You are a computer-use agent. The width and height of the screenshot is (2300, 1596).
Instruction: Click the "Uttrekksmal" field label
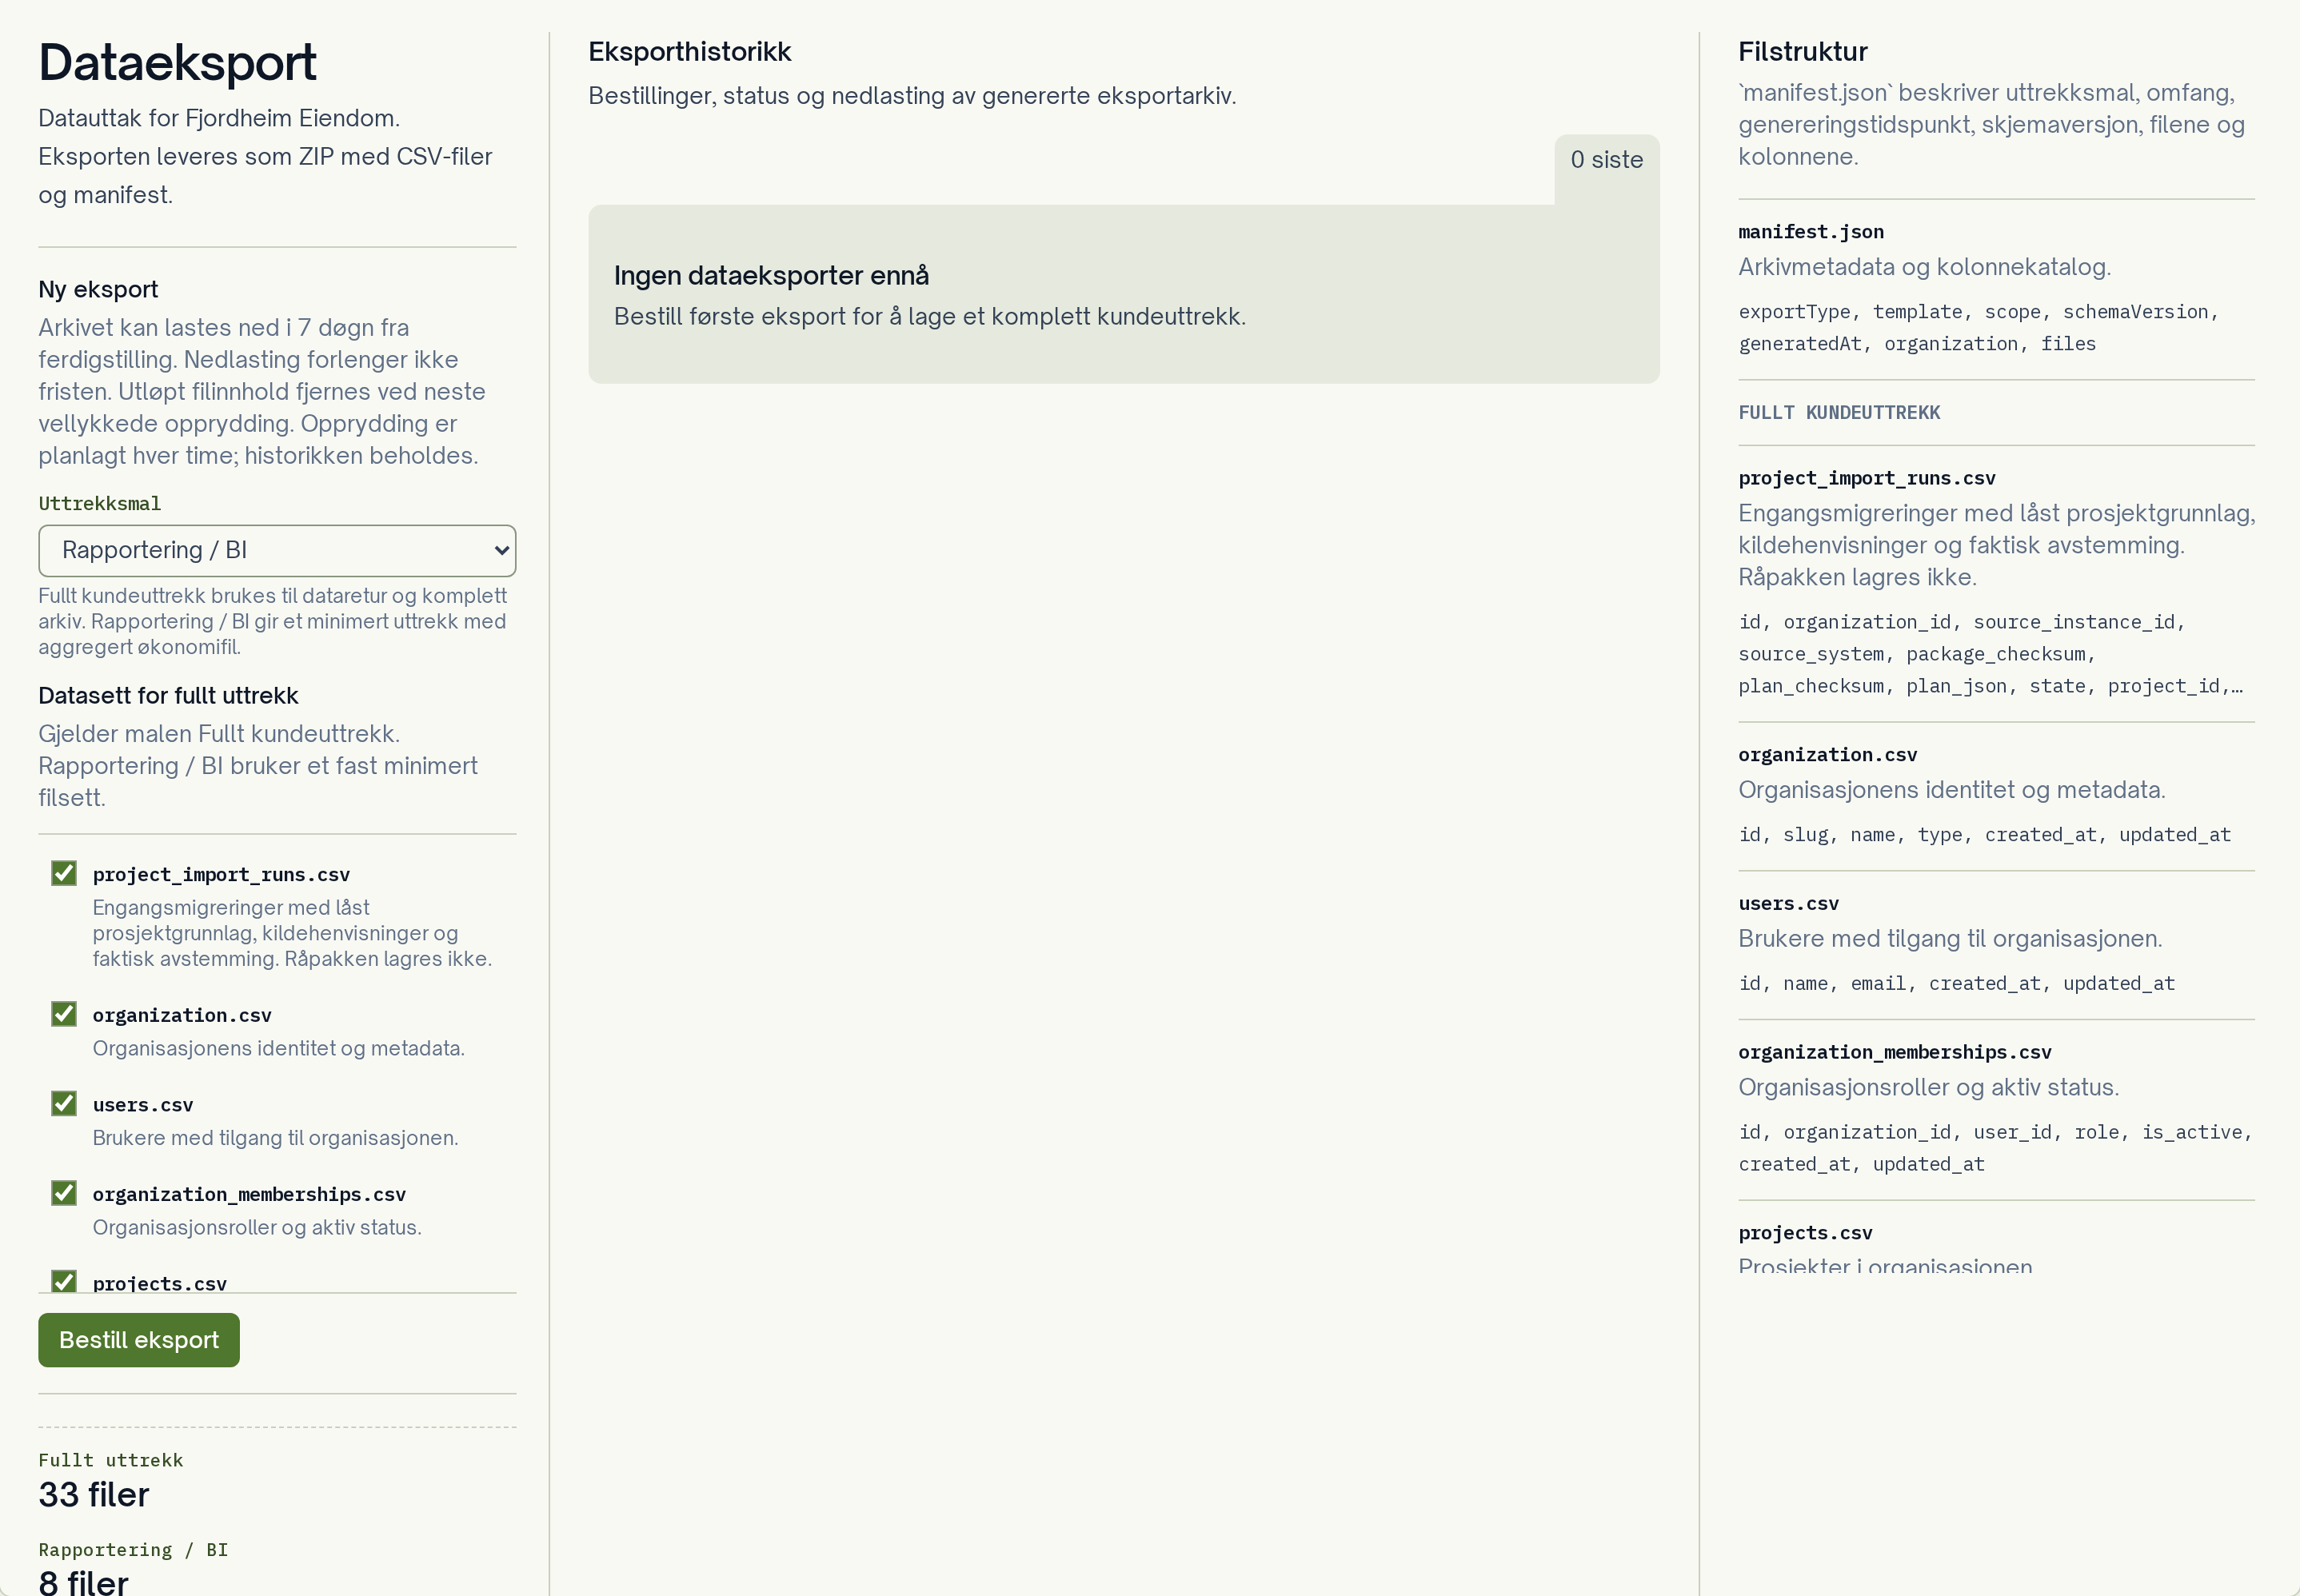[100, 503]
